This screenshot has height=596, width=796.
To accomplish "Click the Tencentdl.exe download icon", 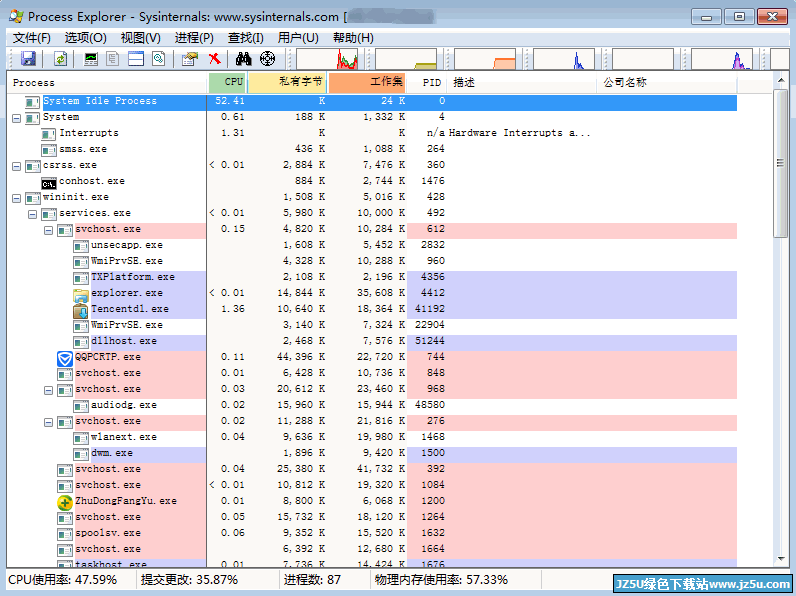I will [x=81, y=310].
